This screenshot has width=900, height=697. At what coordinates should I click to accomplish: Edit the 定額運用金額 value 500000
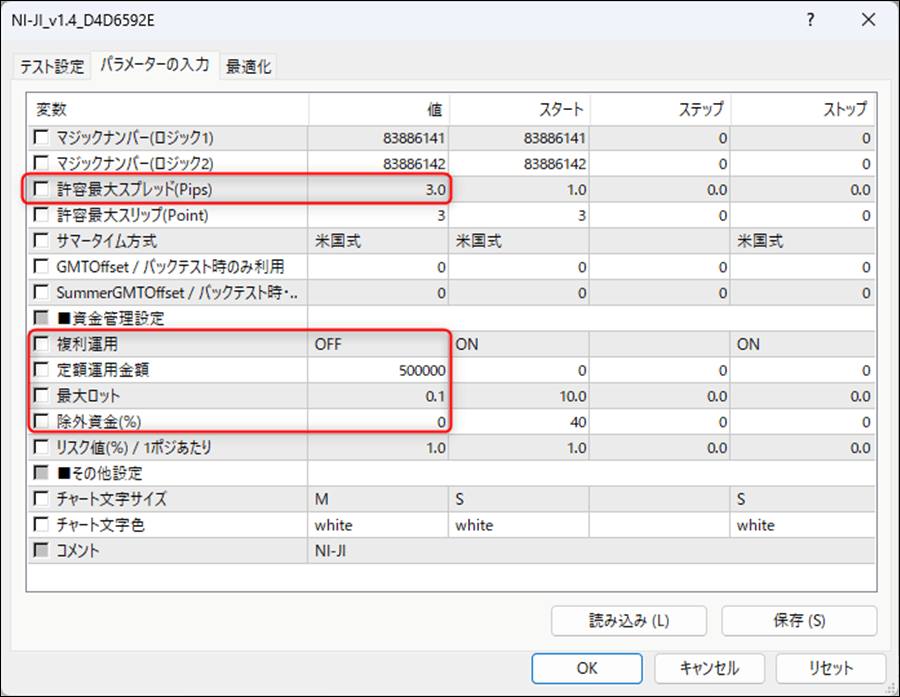coord(378,370)
